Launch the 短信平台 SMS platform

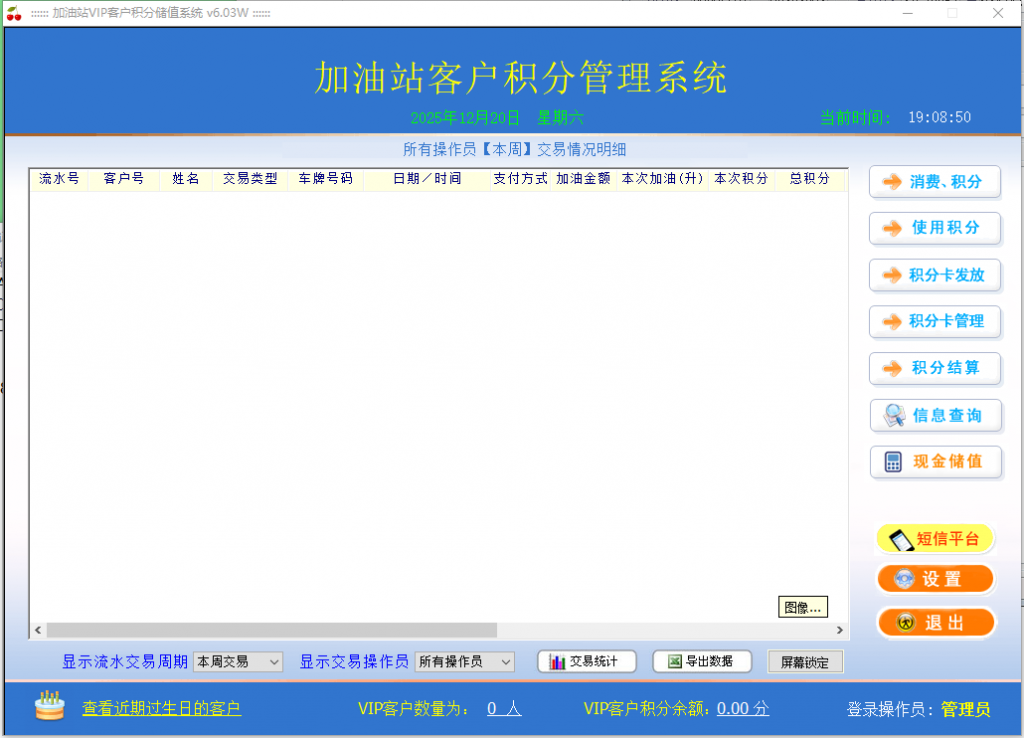coord(935,539)
